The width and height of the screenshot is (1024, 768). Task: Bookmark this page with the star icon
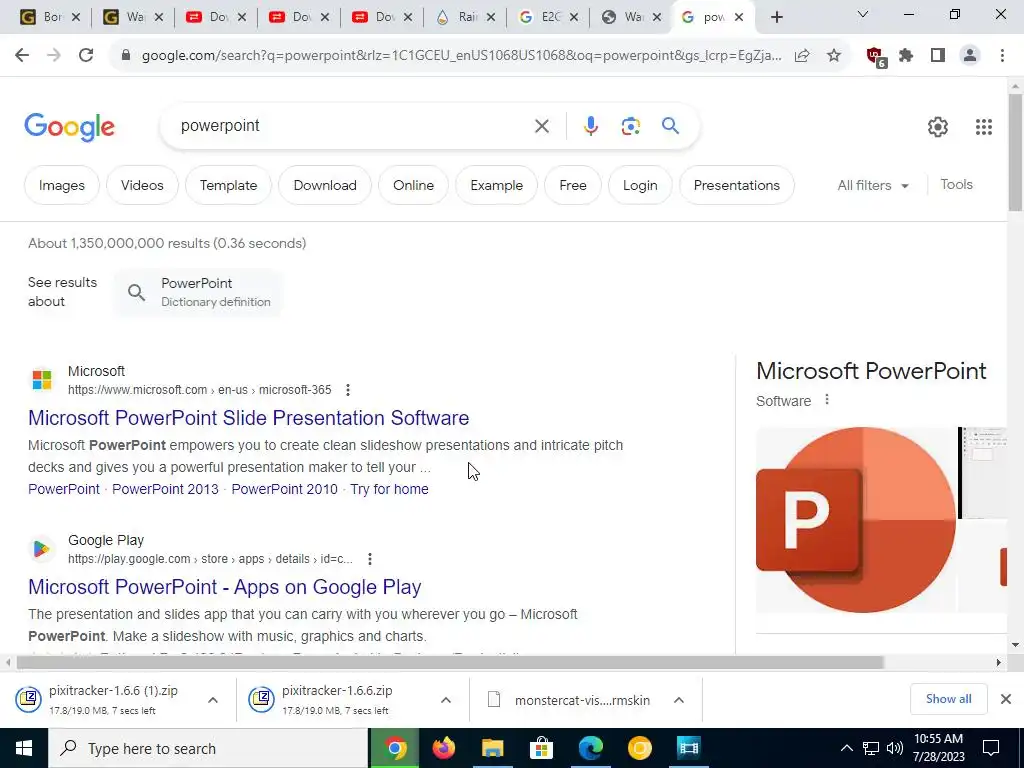pos(834,56)
